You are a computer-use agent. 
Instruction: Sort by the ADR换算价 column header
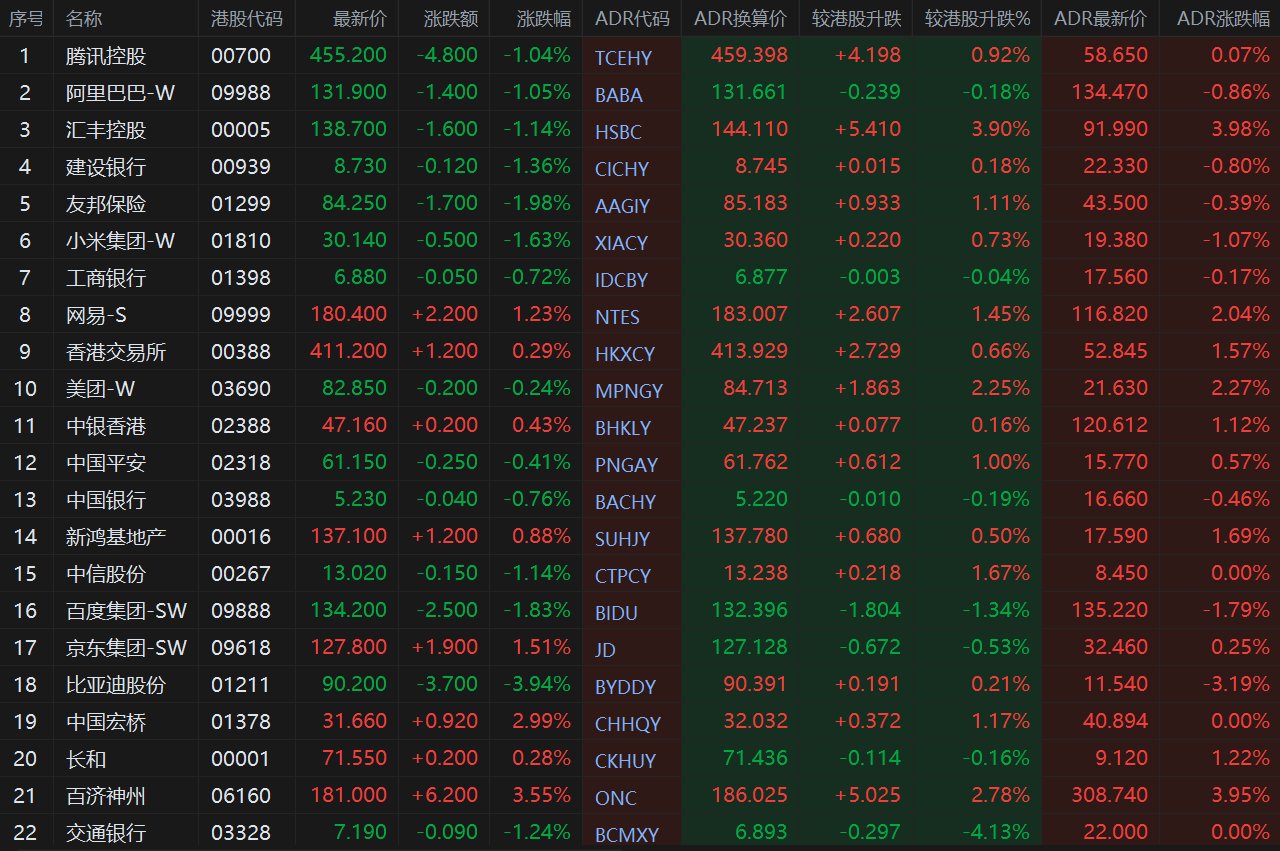[741, 18]
